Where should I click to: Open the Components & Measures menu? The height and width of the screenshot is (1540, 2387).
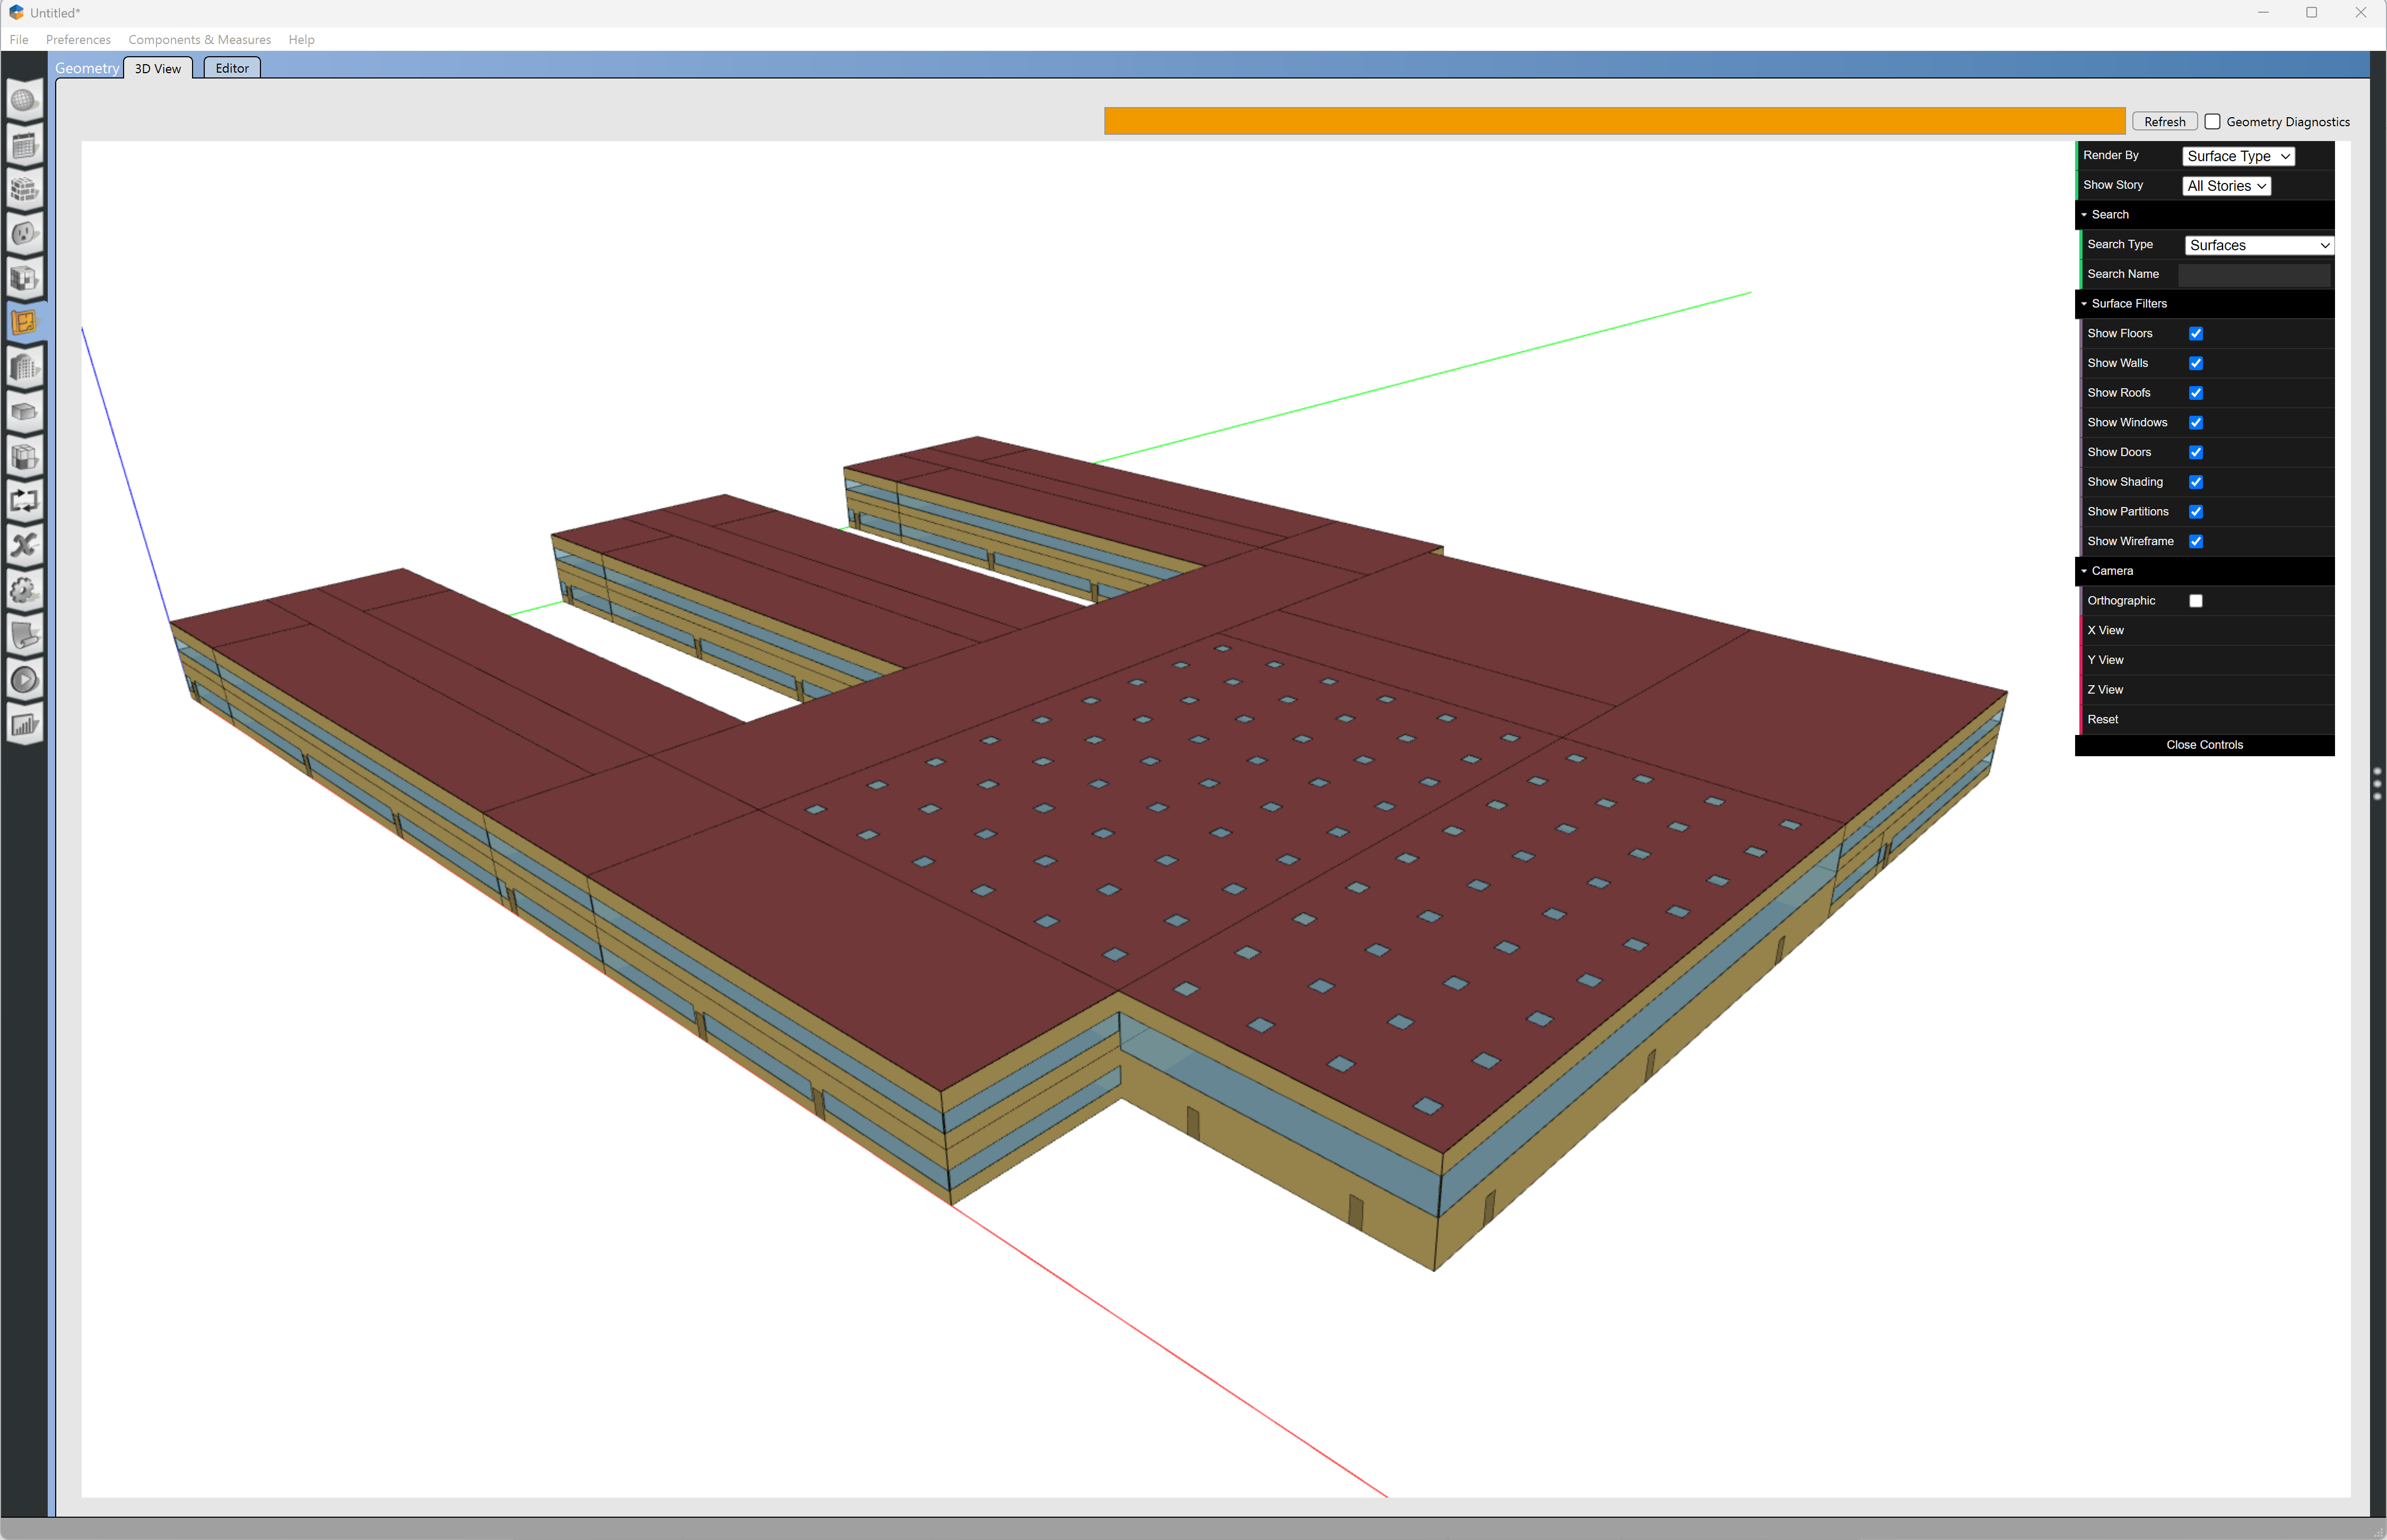(199, 40)
